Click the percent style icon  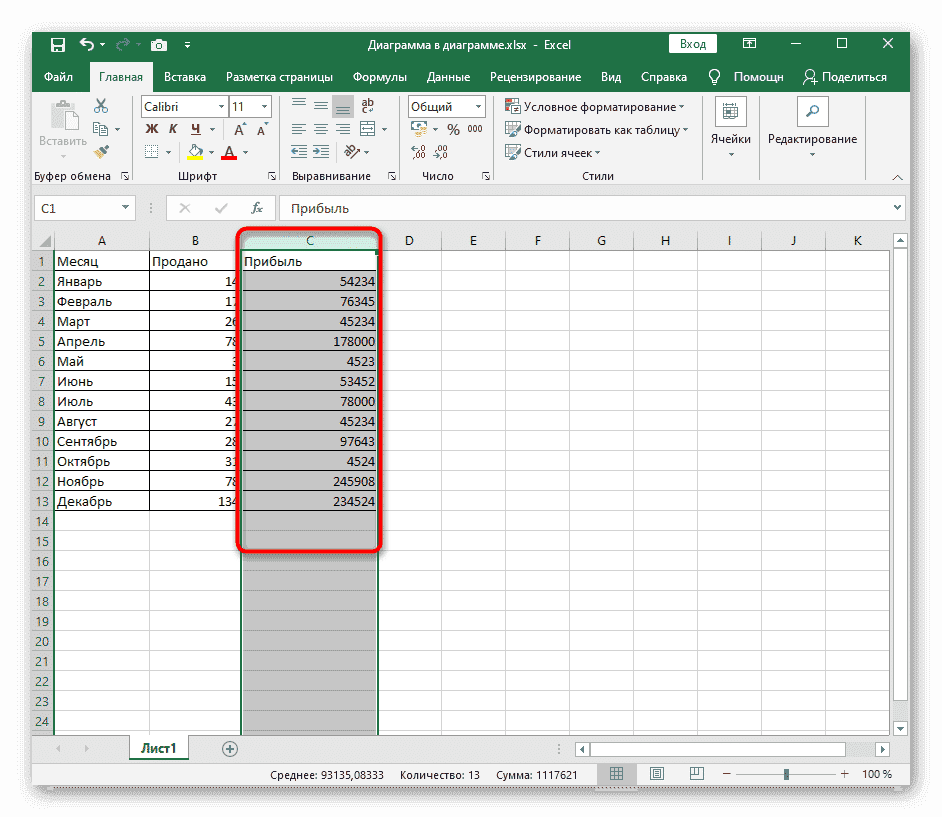[453, 129]
